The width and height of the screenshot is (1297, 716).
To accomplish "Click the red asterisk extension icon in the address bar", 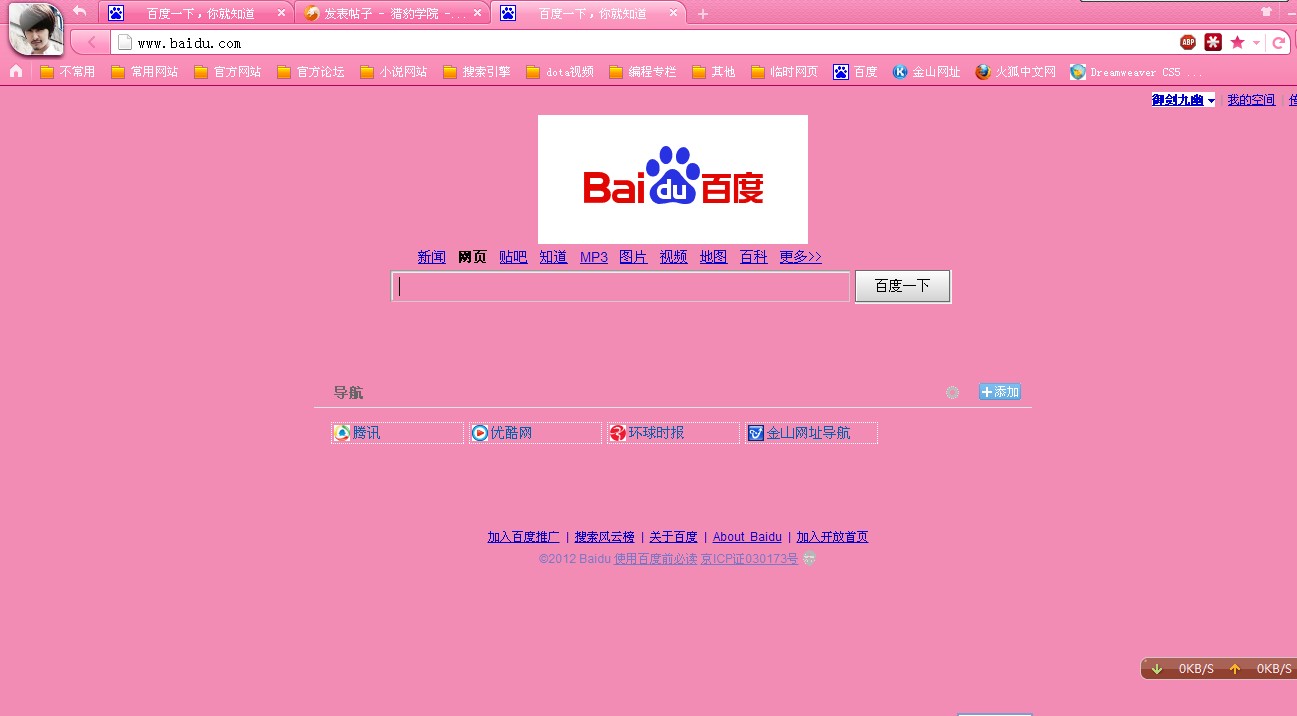I will tap(1213, 42).
